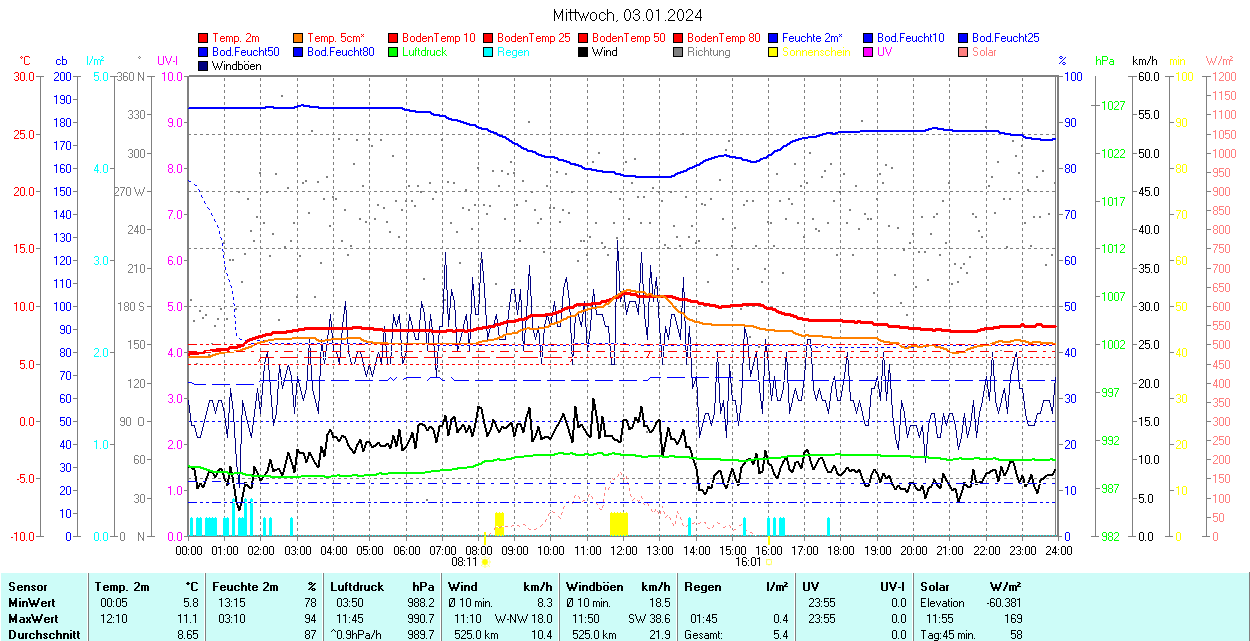1250x641 pixels.
Task: Select the green Luftdruck legend swatch
Action: pos(394,52)
